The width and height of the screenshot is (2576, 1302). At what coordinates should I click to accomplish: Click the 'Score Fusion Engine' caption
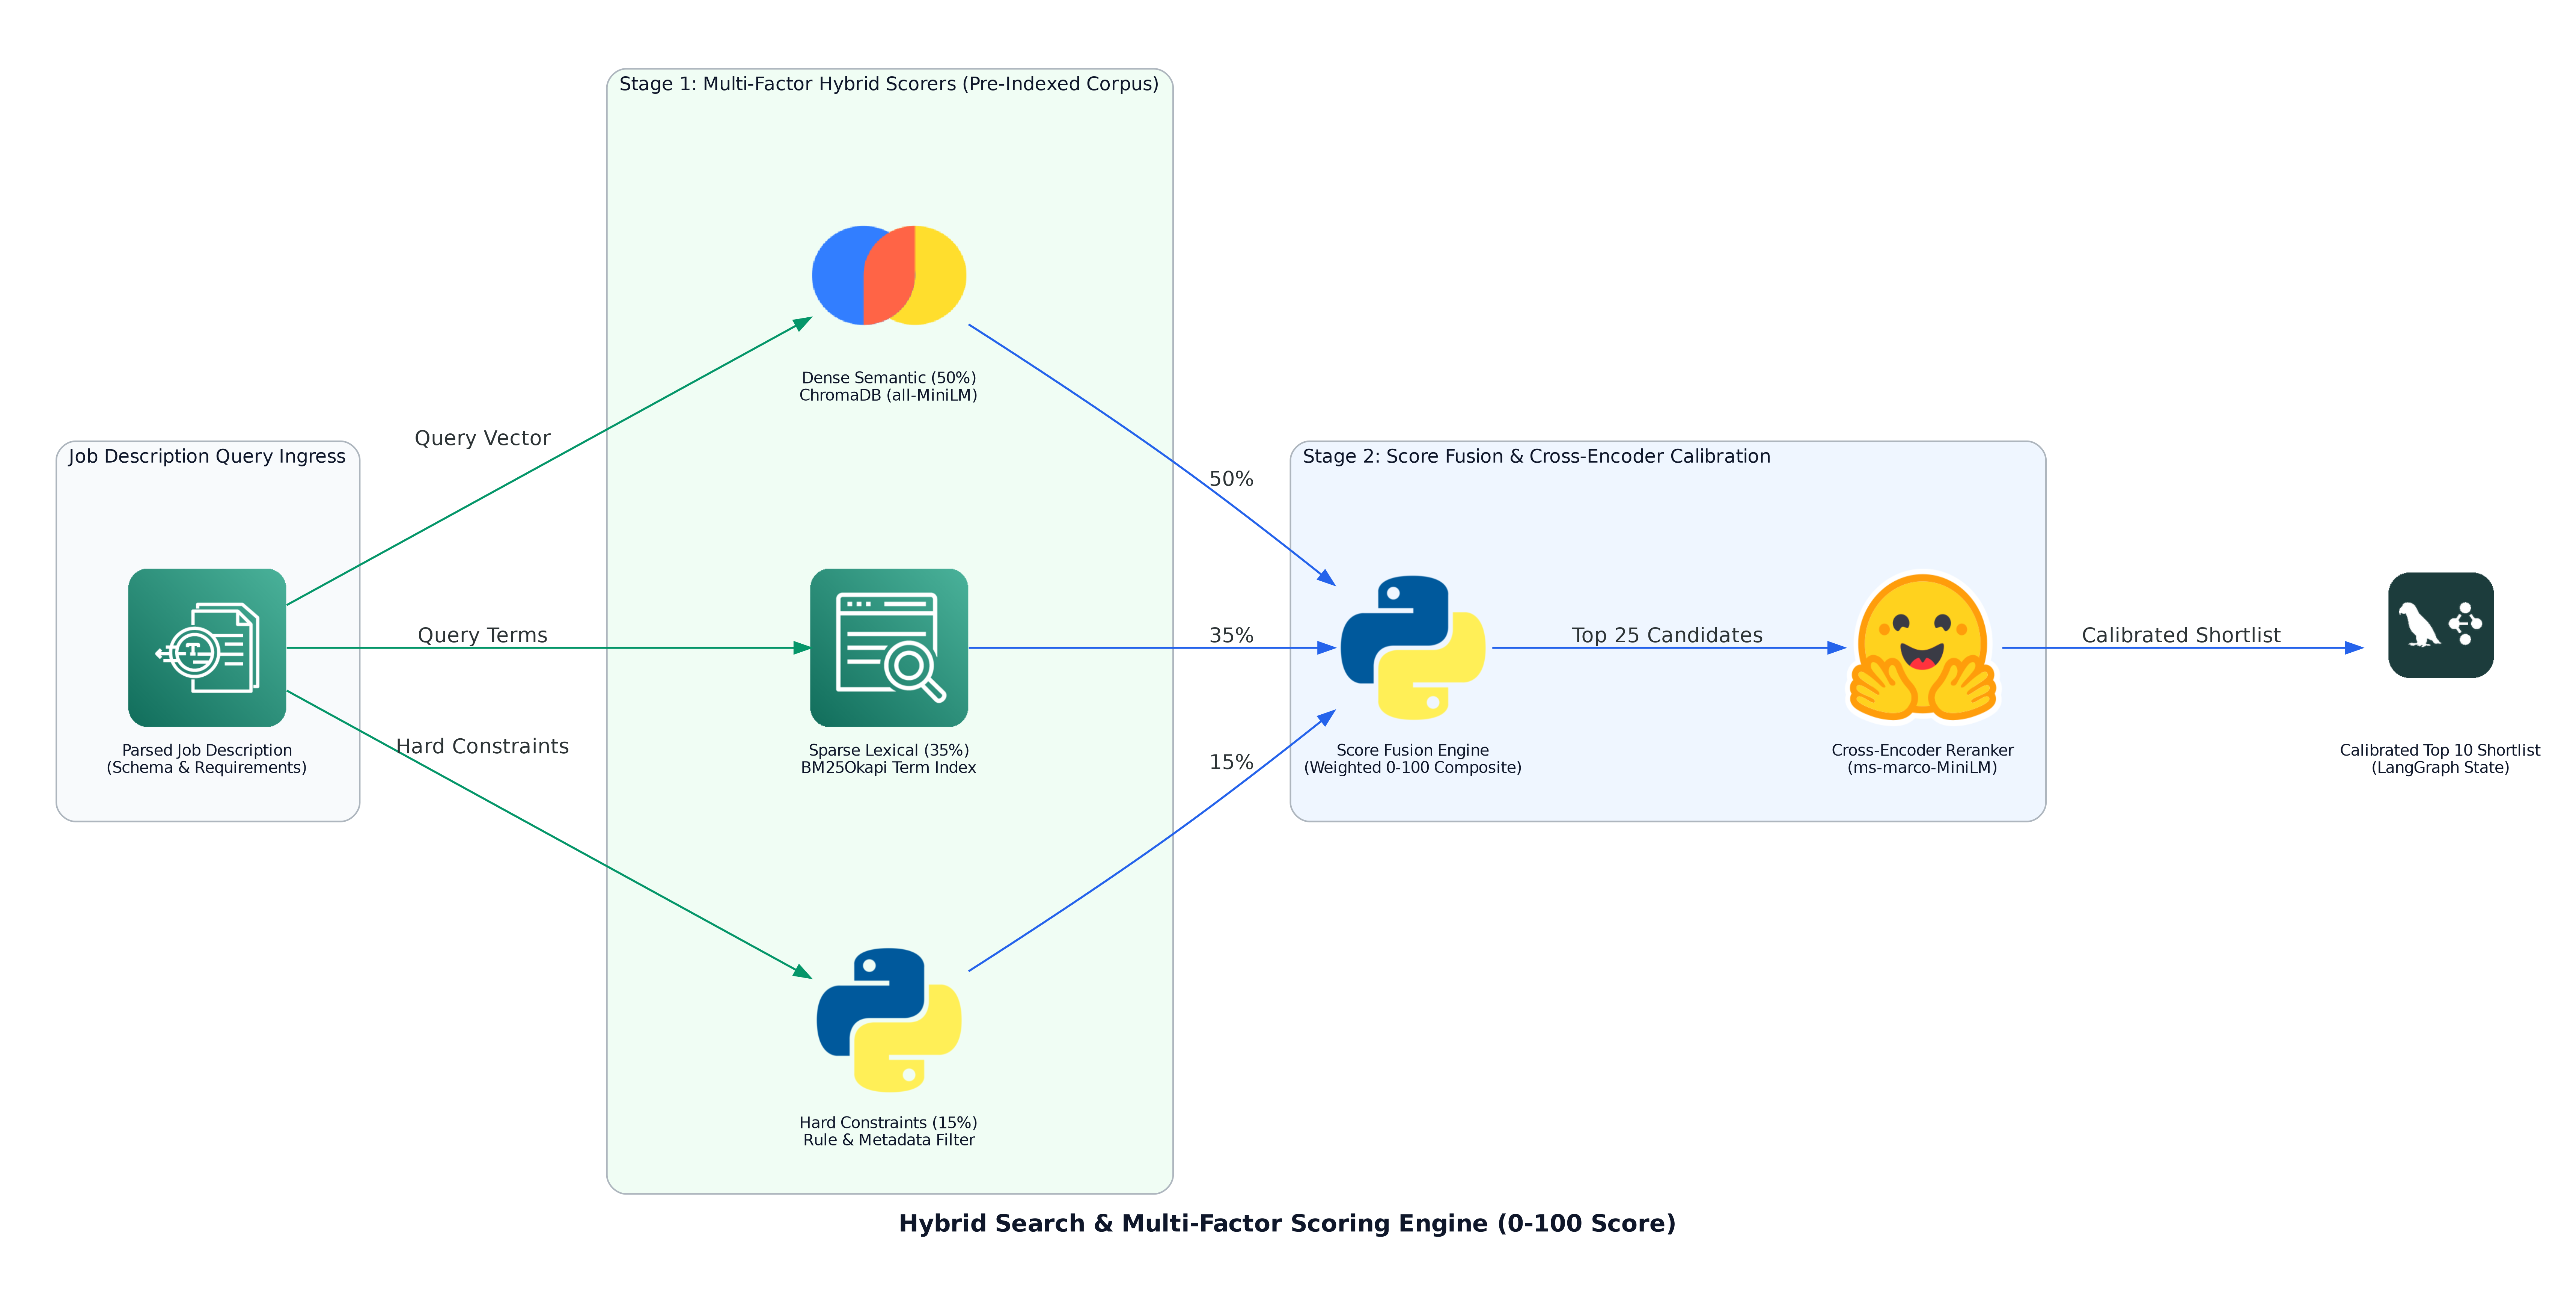1413,750
